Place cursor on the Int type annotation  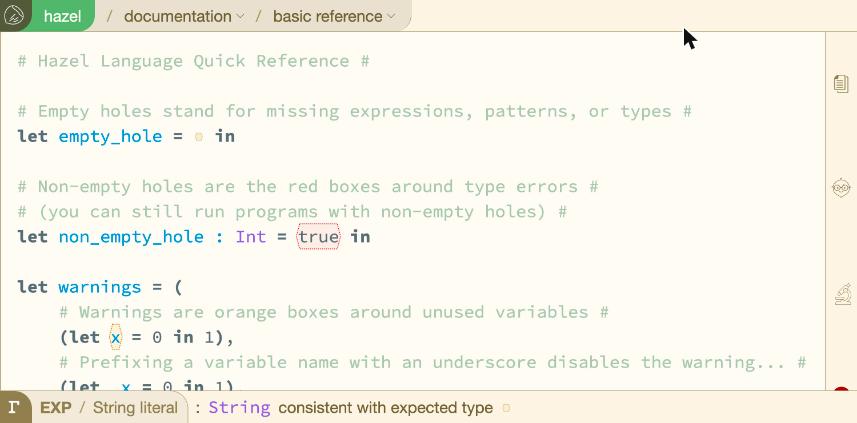coord(251,237)
